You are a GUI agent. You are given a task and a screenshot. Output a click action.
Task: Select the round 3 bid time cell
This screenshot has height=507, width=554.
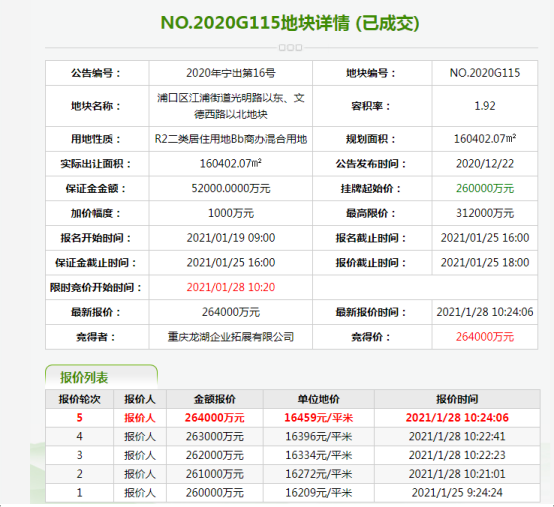coord(457,455)
